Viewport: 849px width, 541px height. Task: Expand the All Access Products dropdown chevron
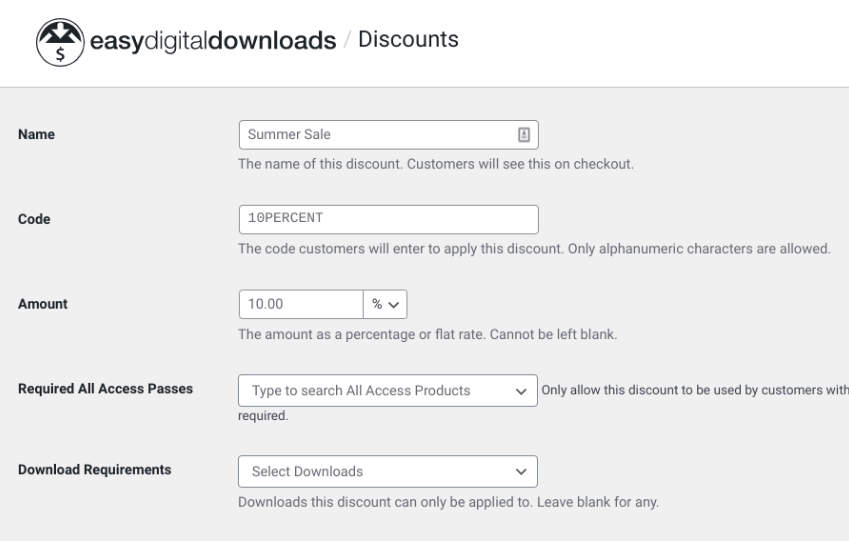click(519, 390)
